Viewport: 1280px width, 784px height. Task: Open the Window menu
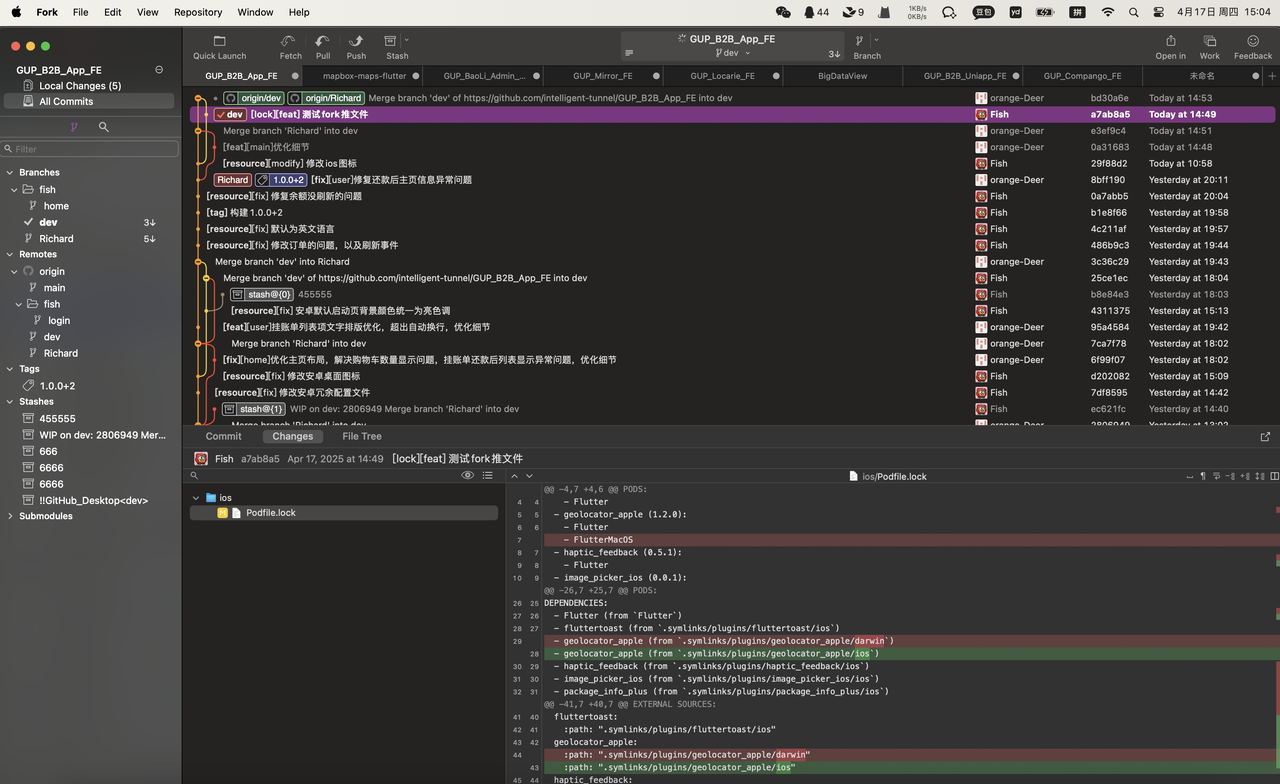[x=255, y=12]
